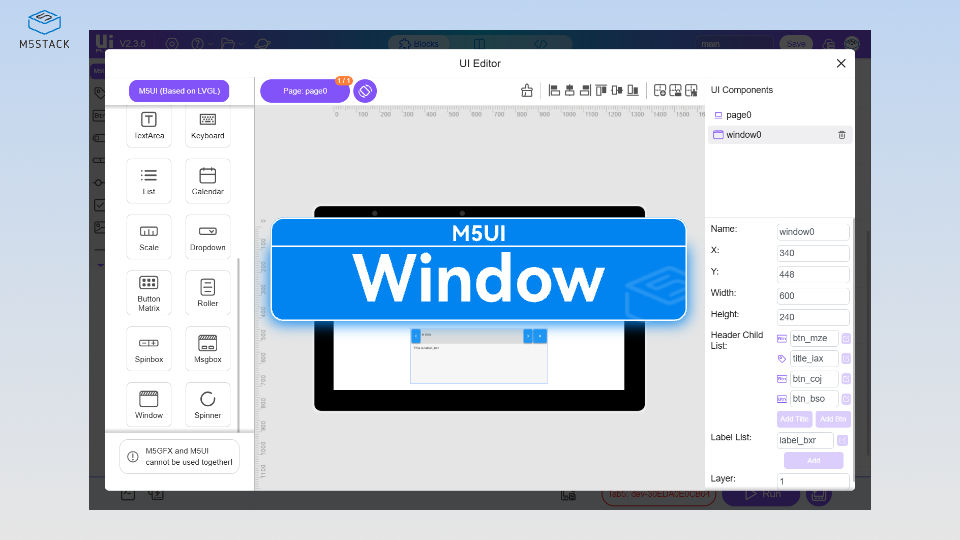Click the clear canvas brush icon

[x=527, y=91]
